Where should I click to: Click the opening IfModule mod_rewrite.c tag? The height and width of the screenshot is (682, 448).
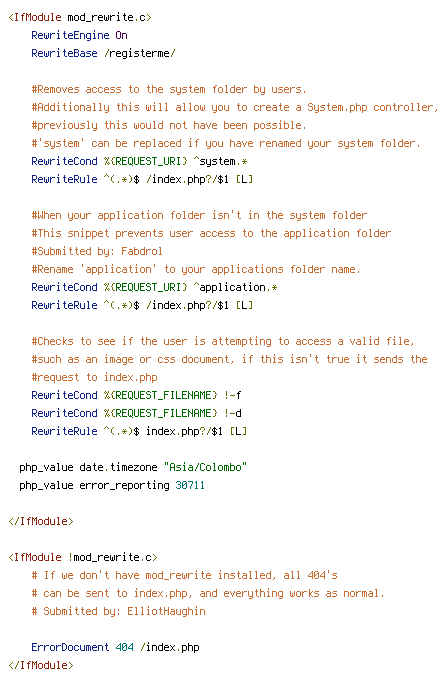(80, 17)
